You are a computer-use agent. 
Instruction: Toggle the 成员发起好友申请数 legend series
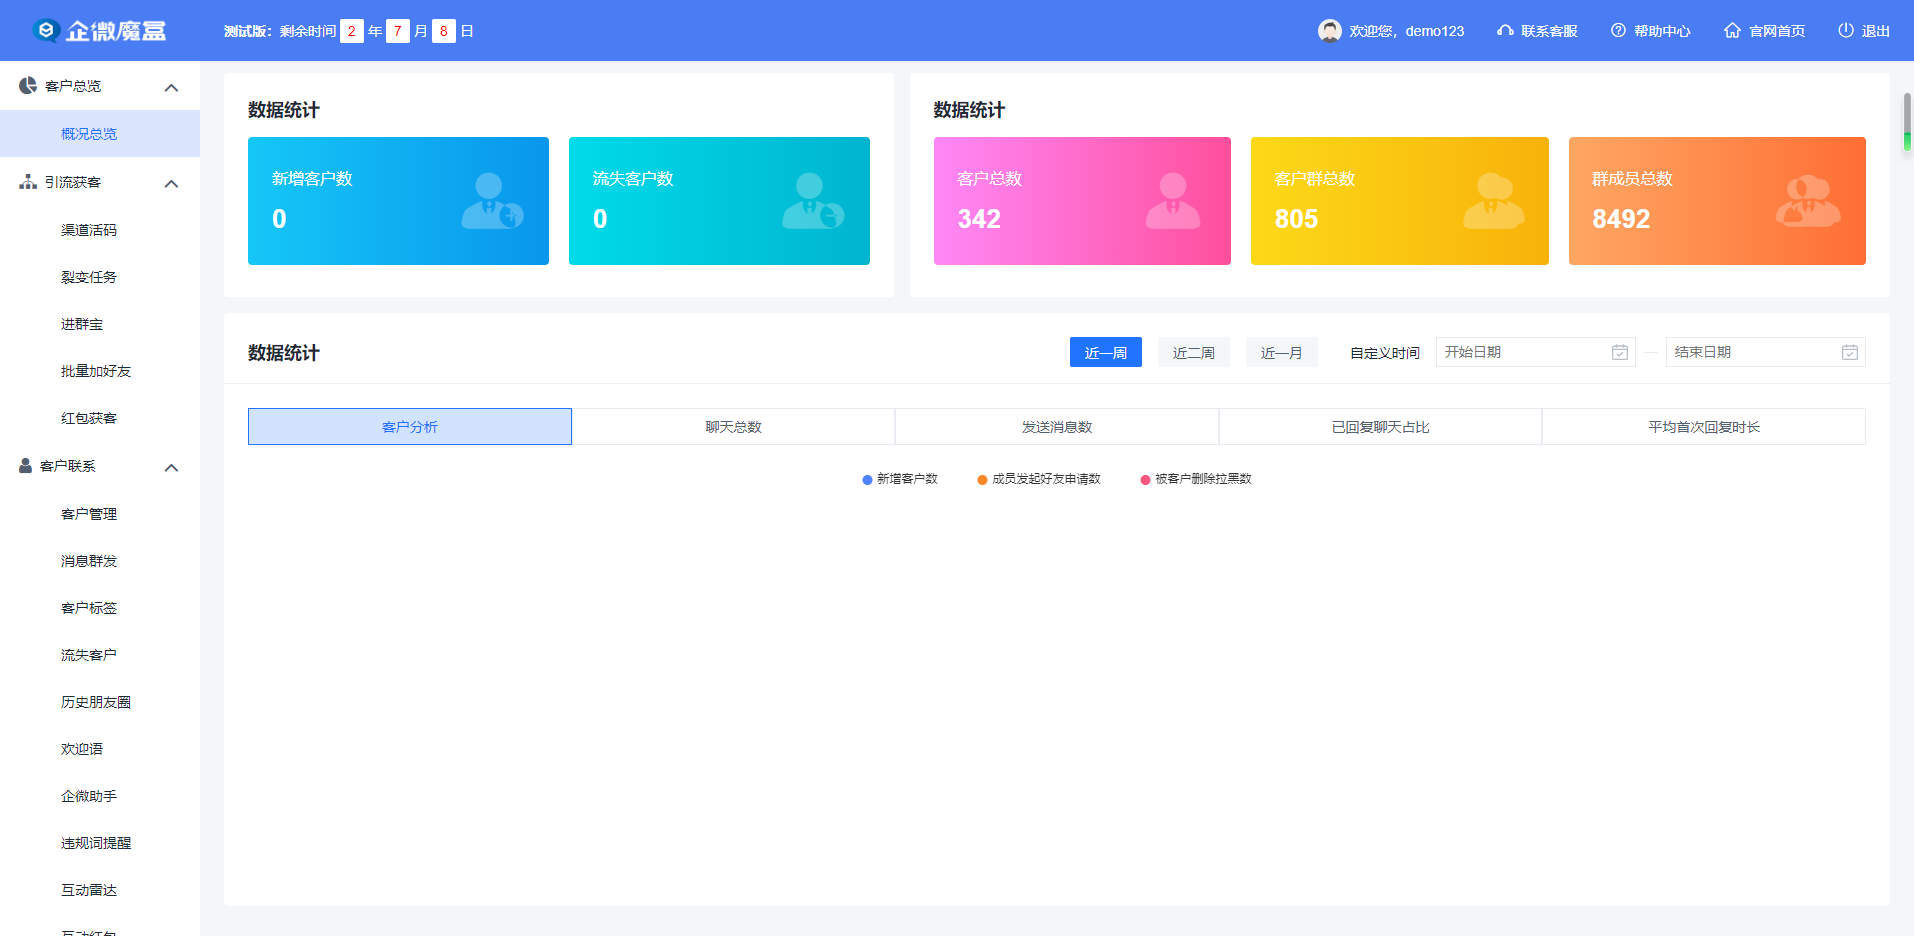tap(1039, 479)
